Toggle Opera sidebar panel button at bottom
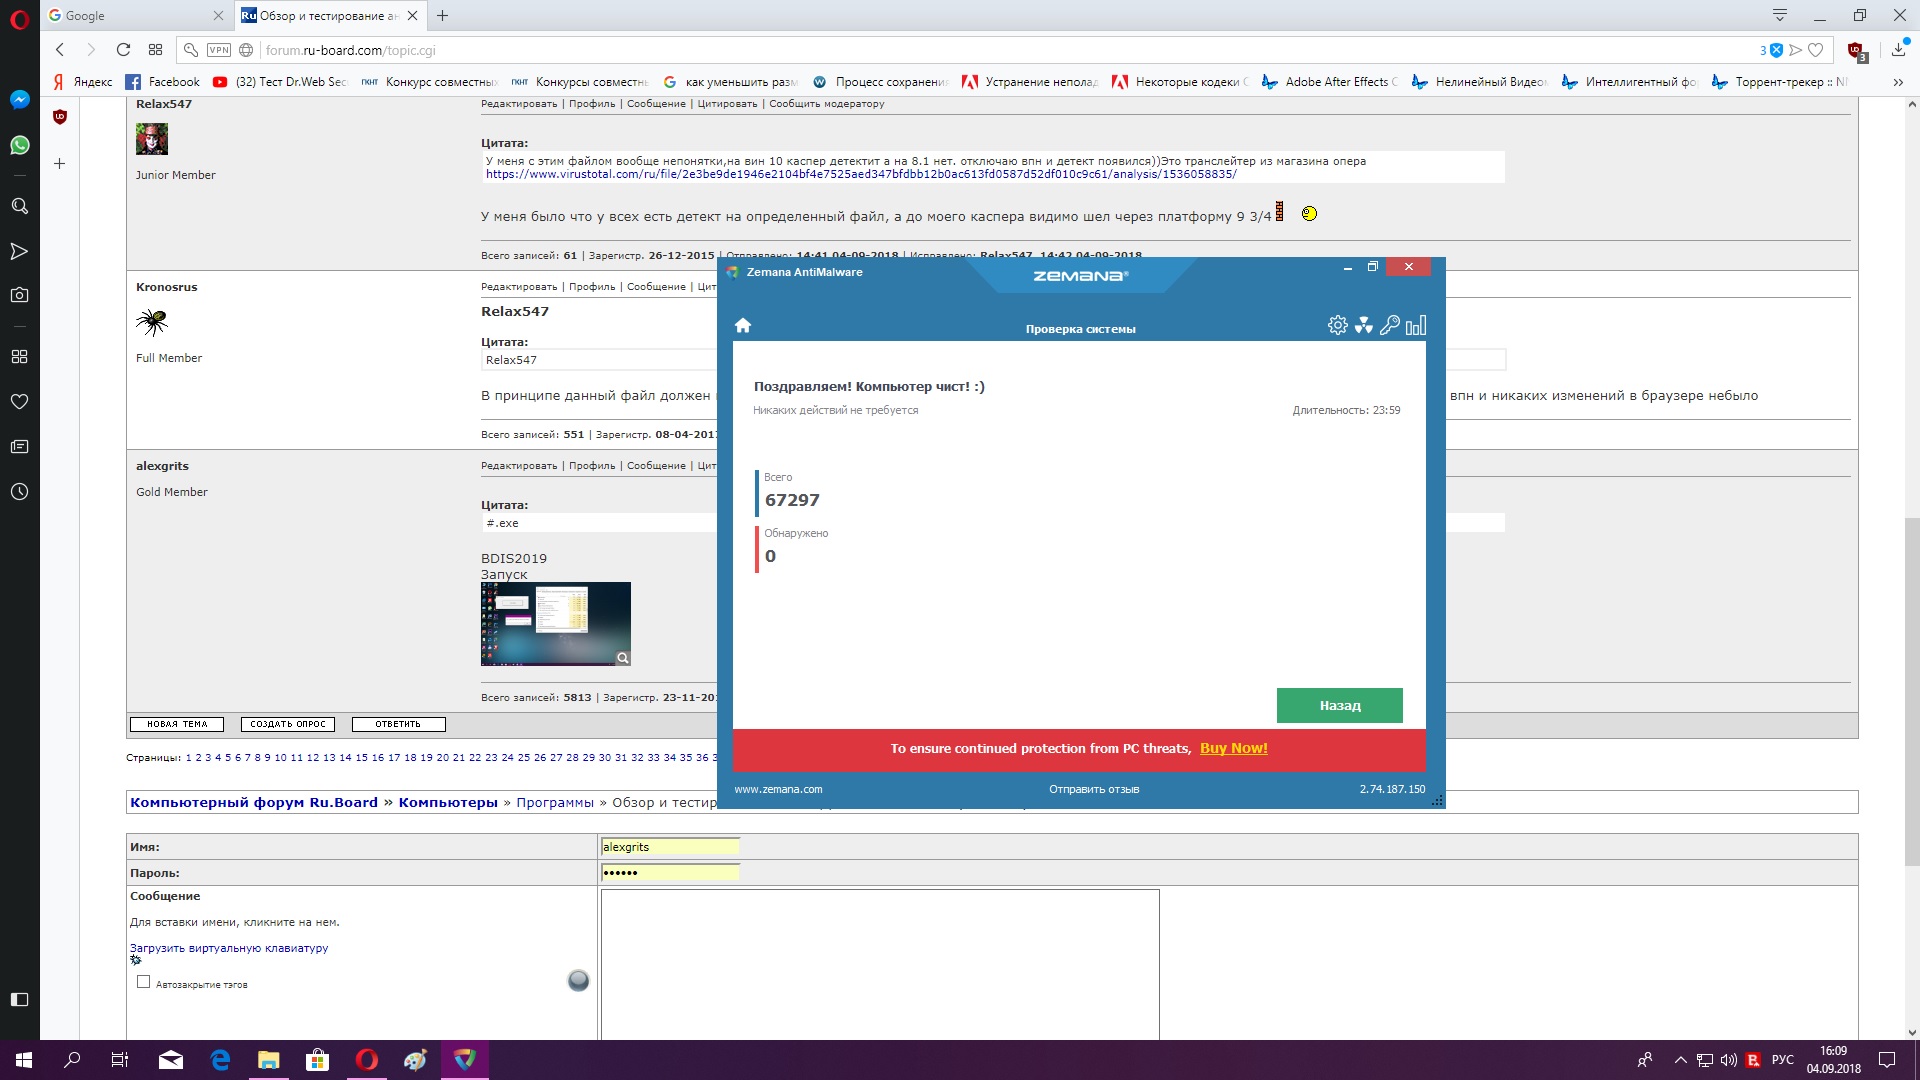1920x1080 pixels. coord(19,999)
